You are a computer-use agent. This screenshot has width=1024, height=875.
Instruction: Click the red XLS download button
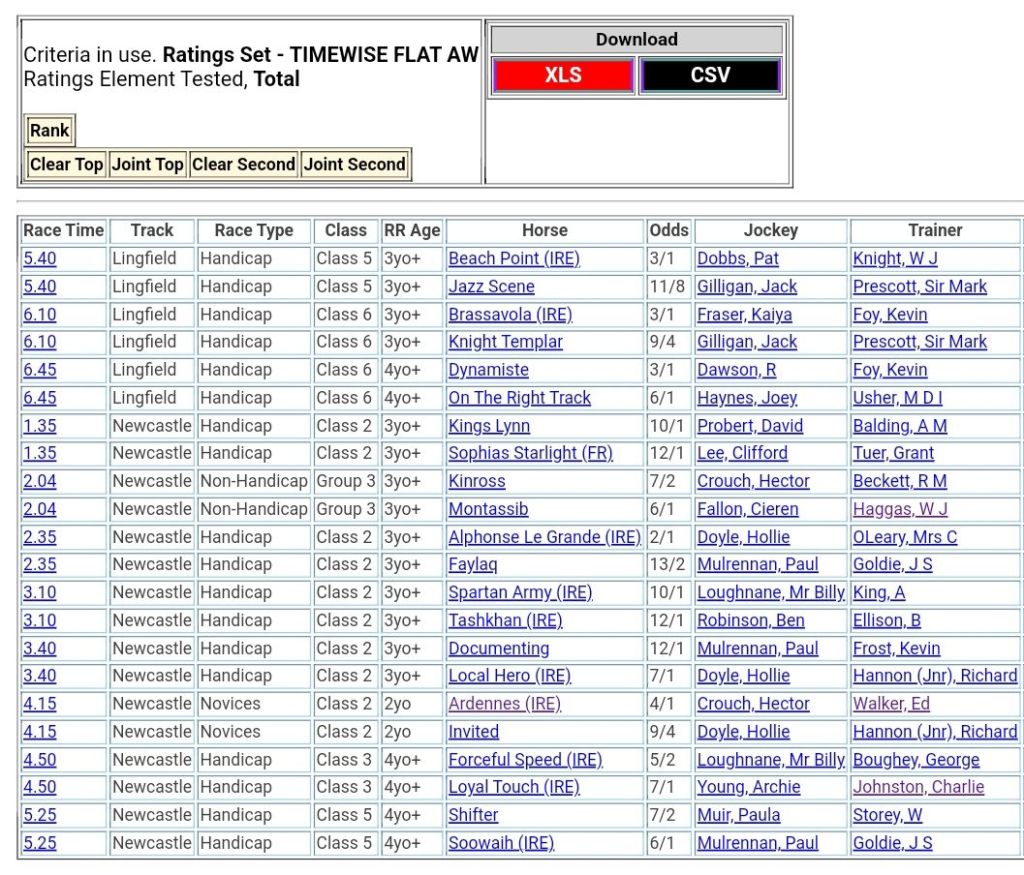563,76
